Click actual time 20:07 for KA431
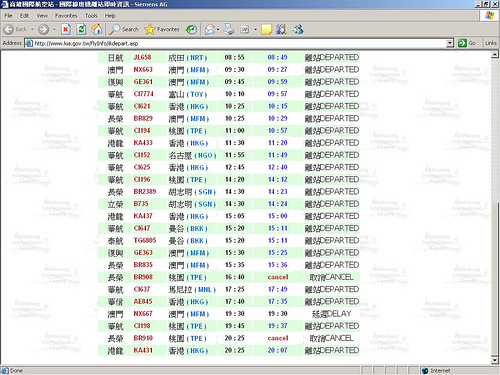The width and height of the screenshot is (500, 375). 277,350
